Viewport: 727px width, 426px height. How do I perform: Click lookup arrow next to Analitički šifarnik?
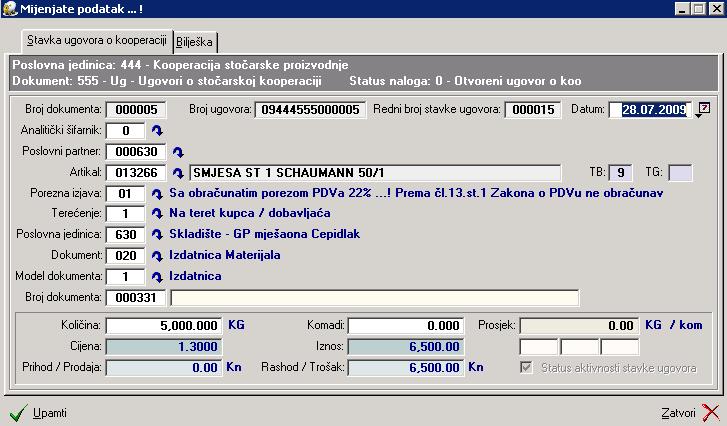[155, 131]
